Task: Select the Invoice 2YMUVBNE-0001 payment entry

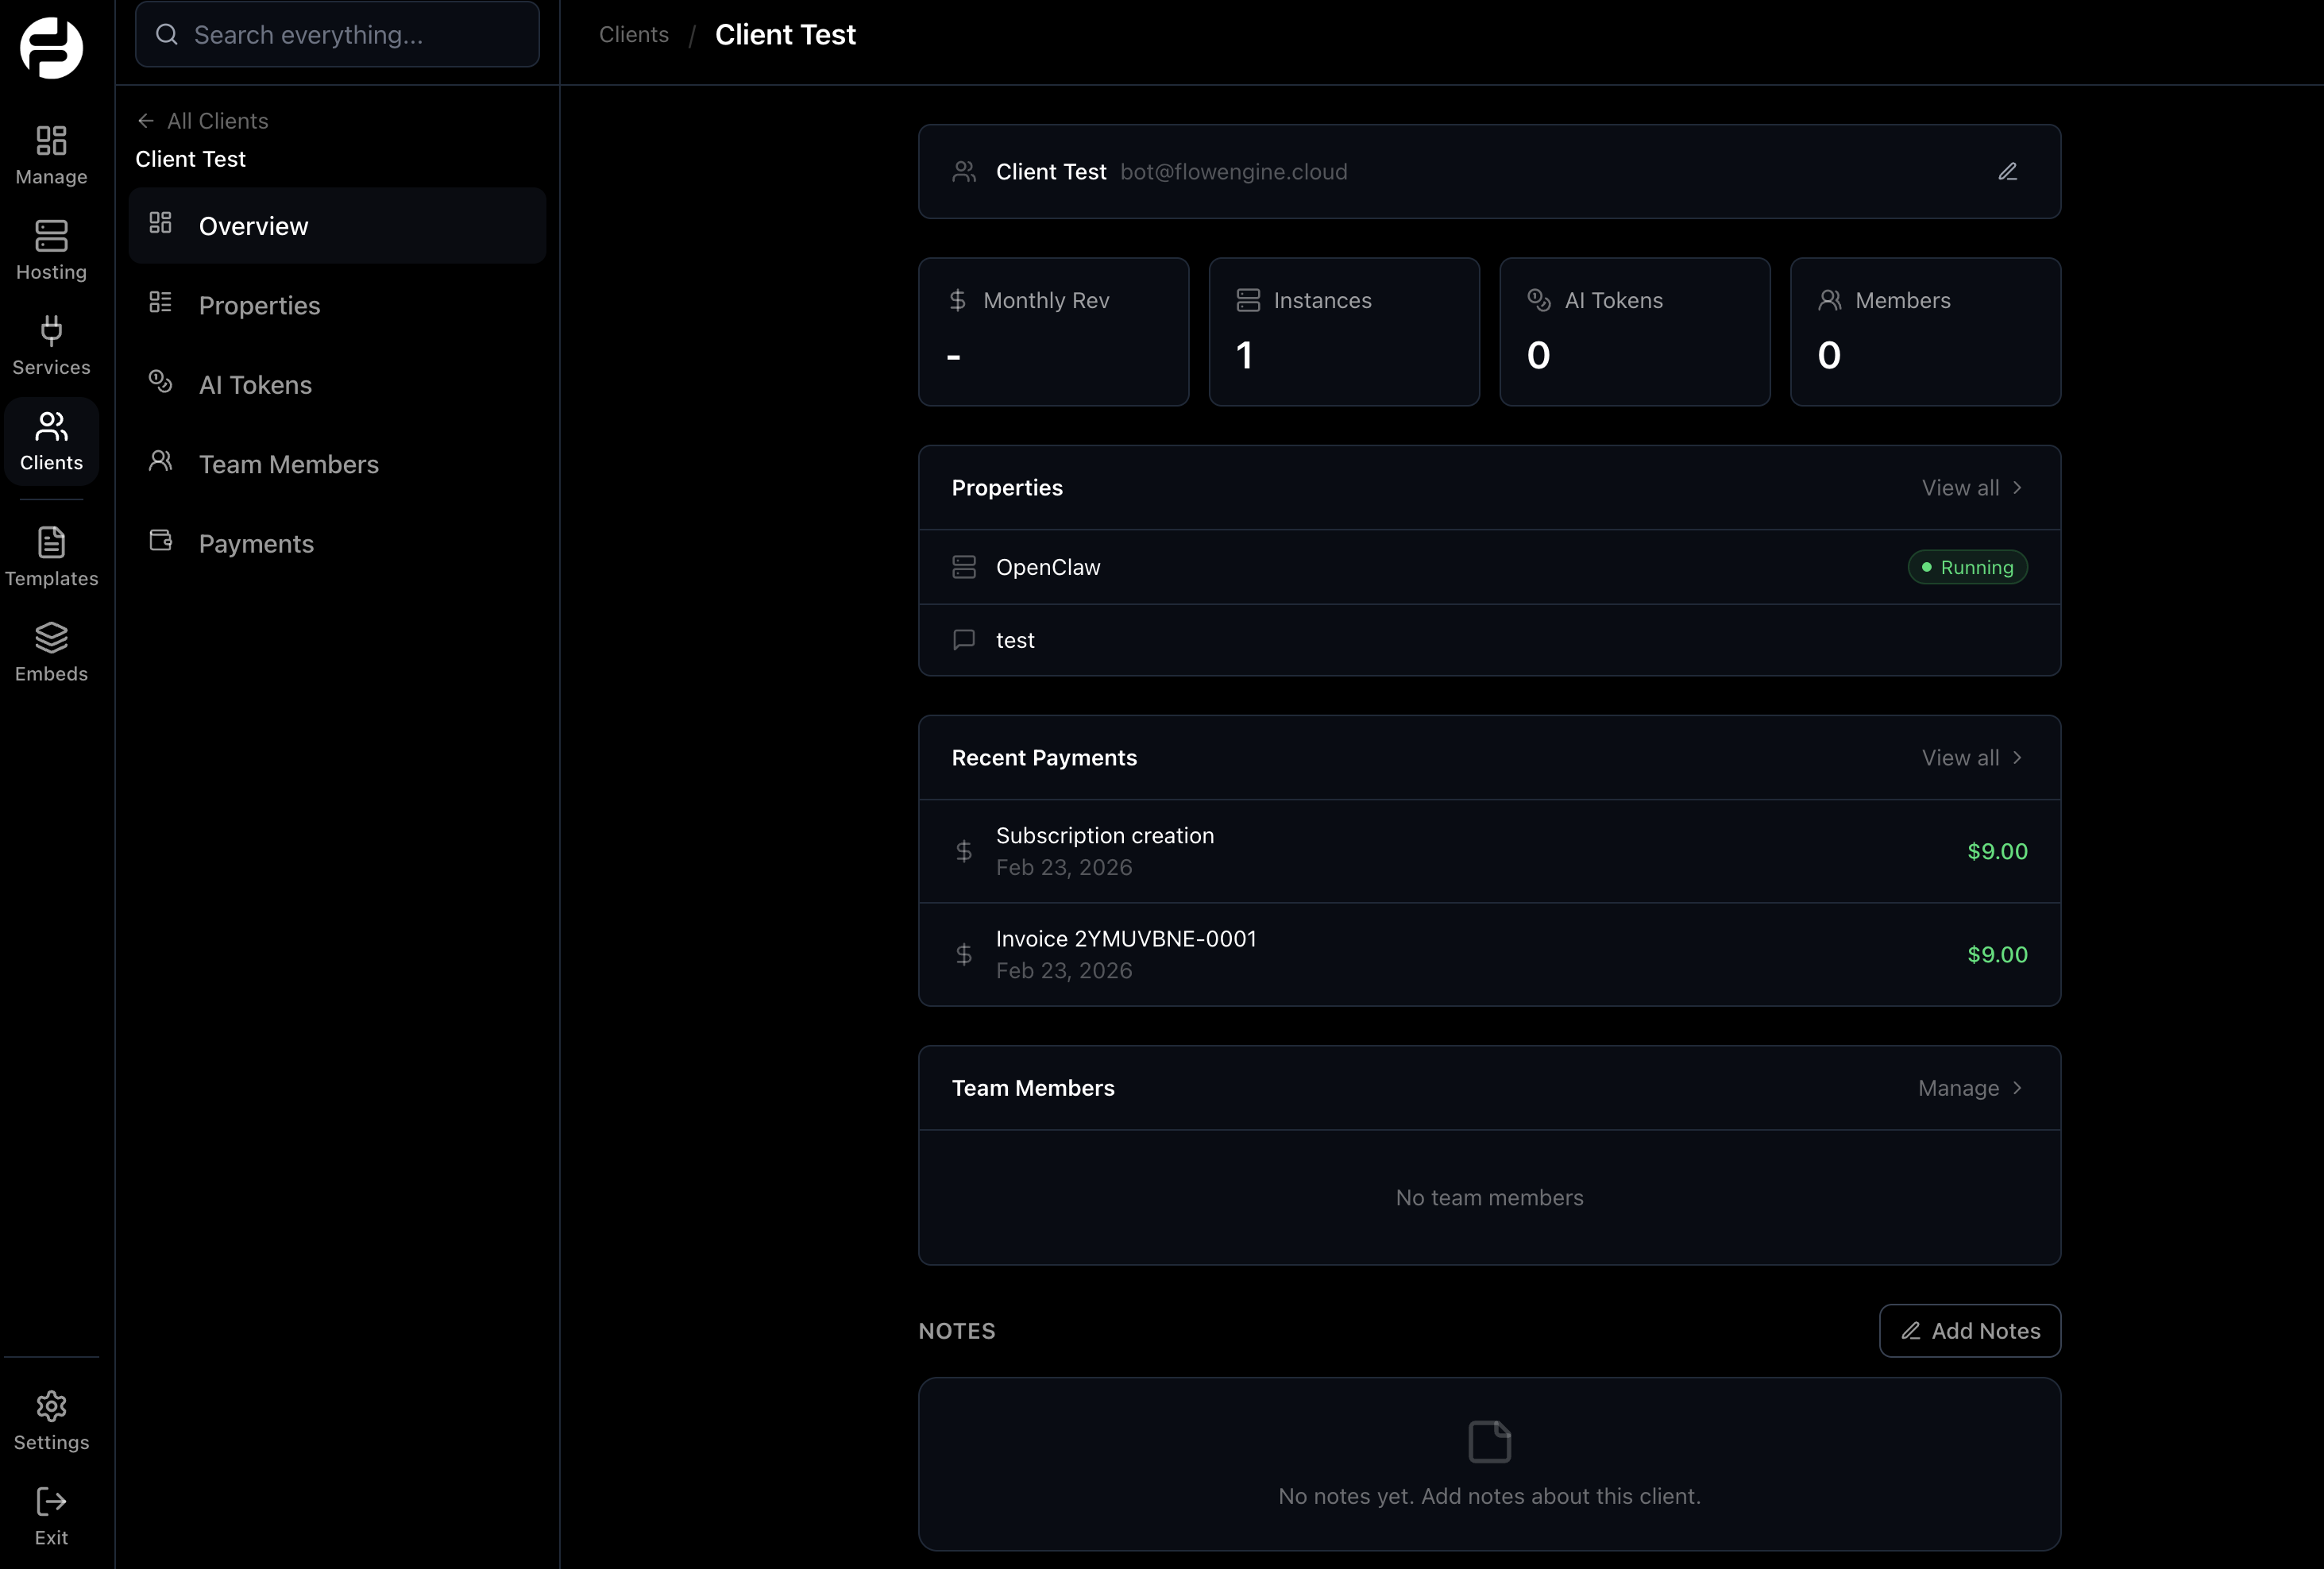Action: (x=1490, y=954)
